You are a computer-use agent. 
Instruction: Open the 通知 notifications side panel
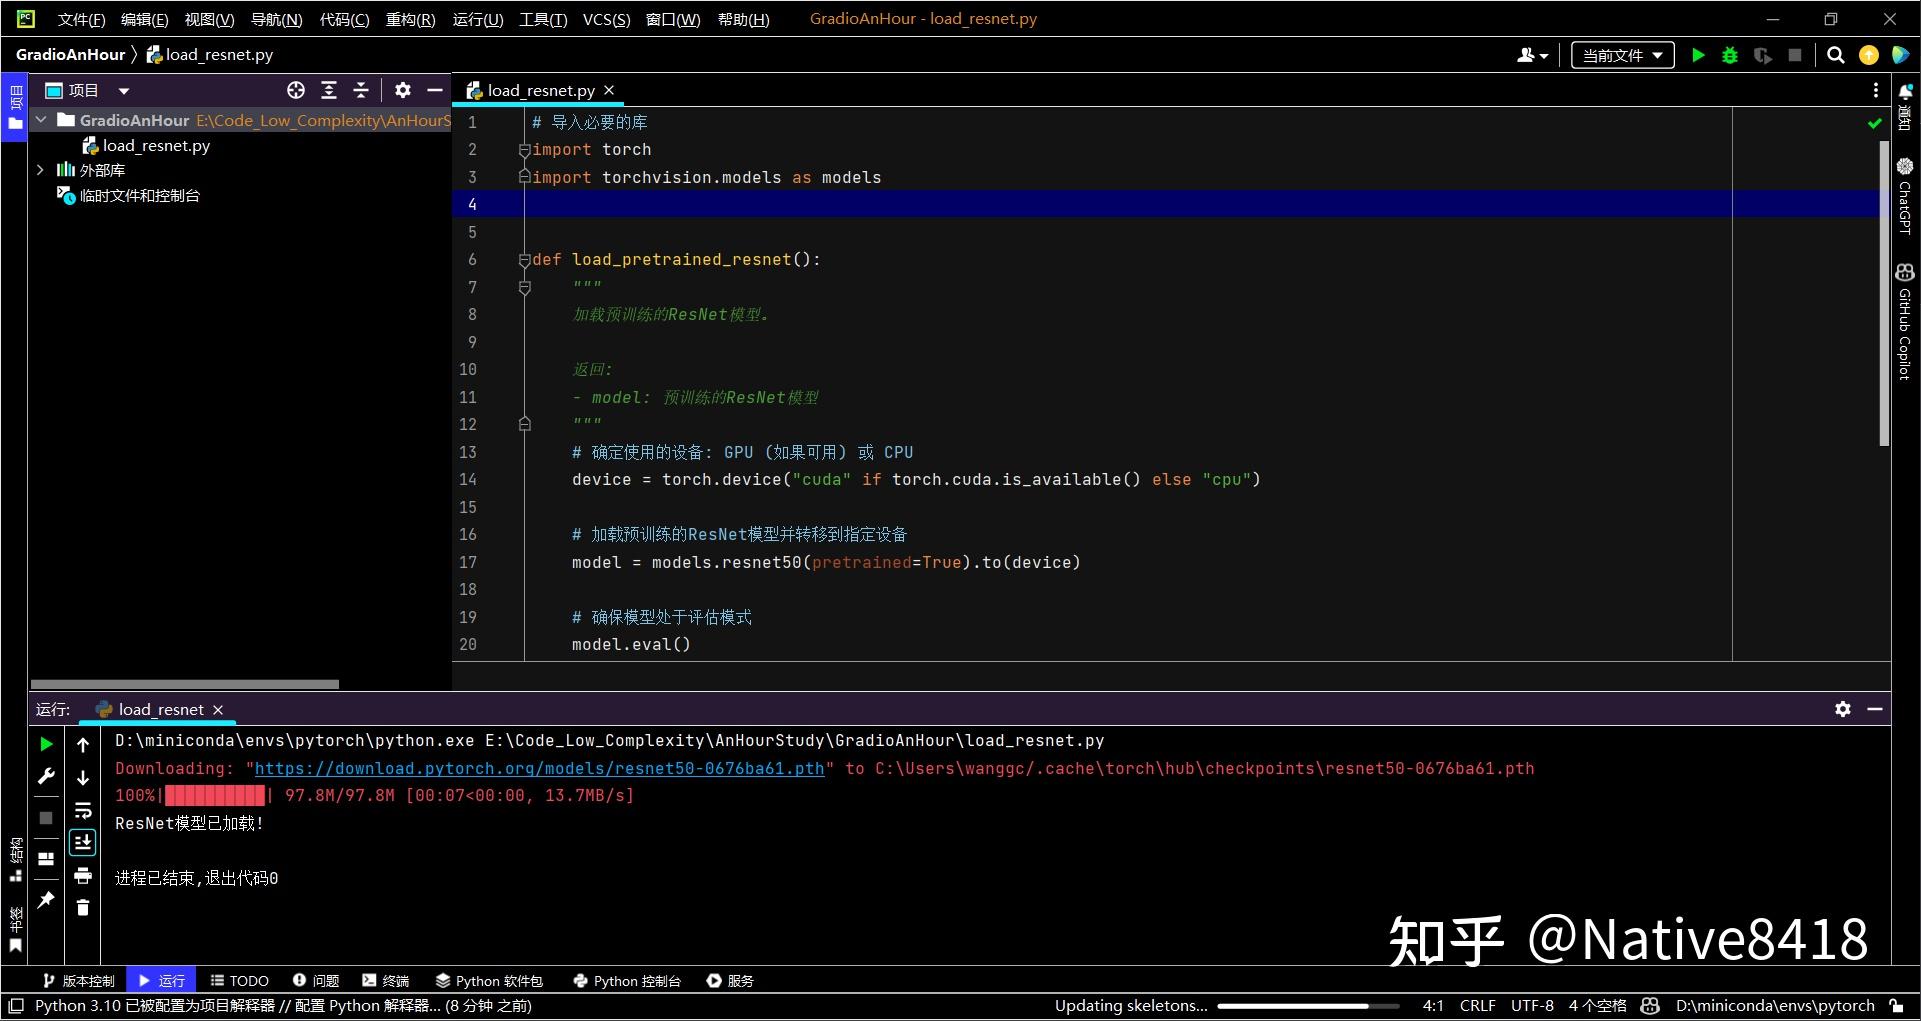1905,107
